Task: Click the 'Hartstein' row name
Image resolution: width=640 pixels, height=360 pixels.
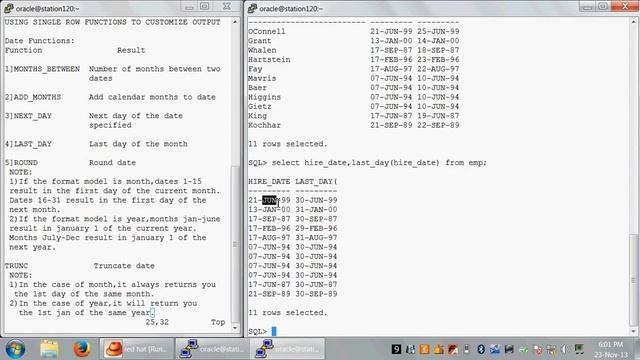Action: pos(269,60)
